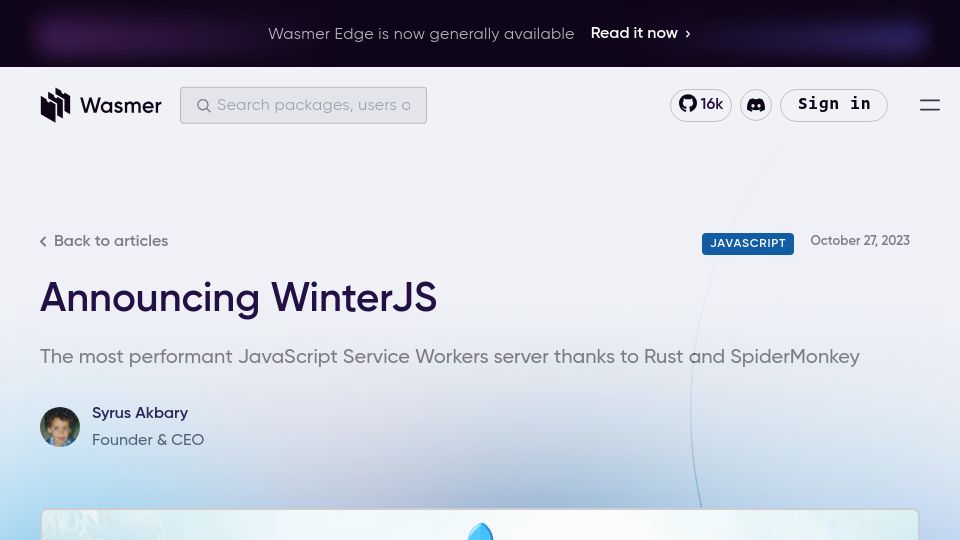Click the search magnifier icon
This screenshot has height=540, width=960.
click(204, 105)
